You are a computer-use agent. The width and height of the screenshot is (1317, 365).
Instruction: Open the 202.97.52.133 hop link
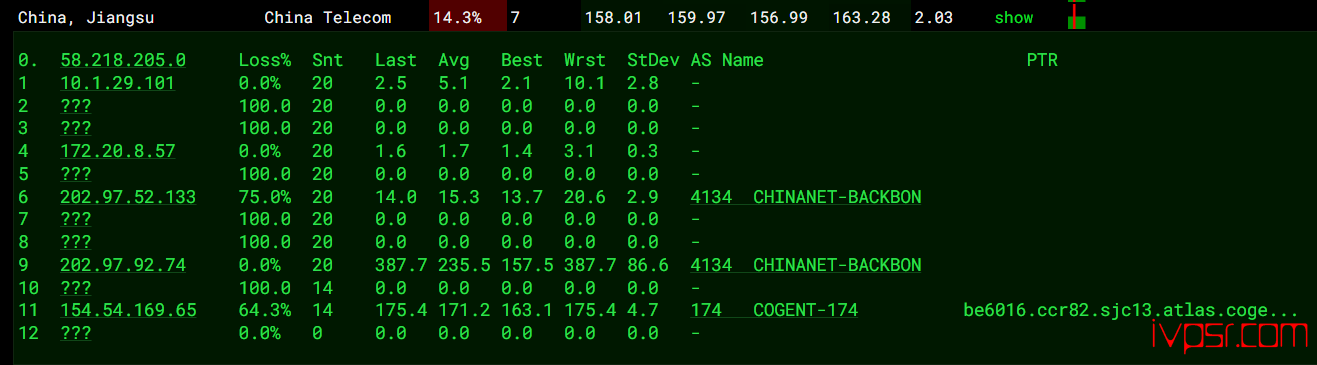pos(128,197)
